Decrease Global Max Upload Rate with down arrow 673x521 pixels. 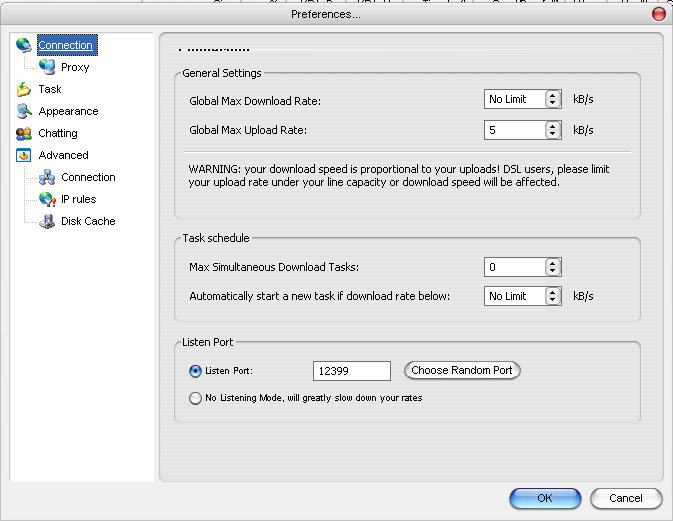click(x=553, y=134)
